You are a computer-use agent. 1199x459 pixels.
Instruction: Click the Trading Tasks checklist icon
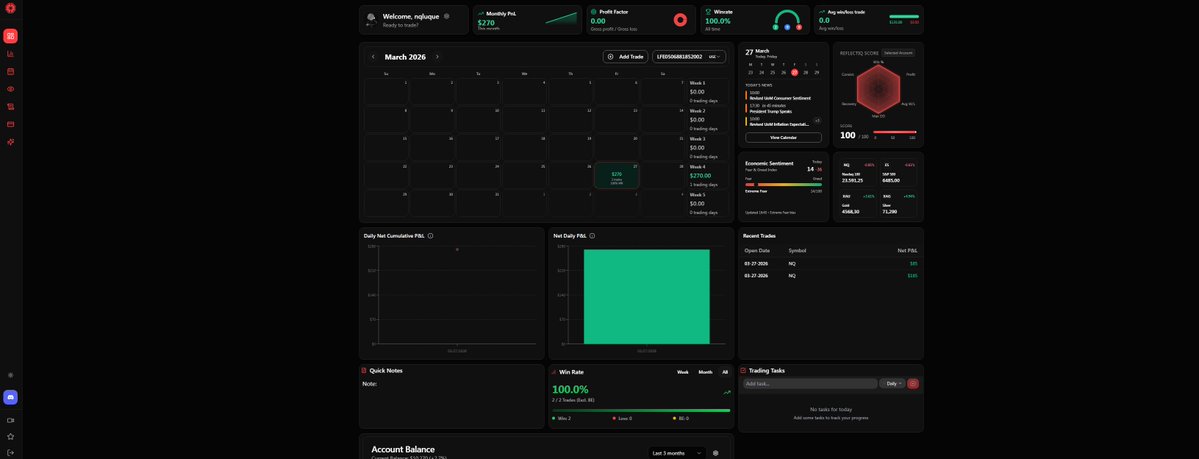click(743, 370)
